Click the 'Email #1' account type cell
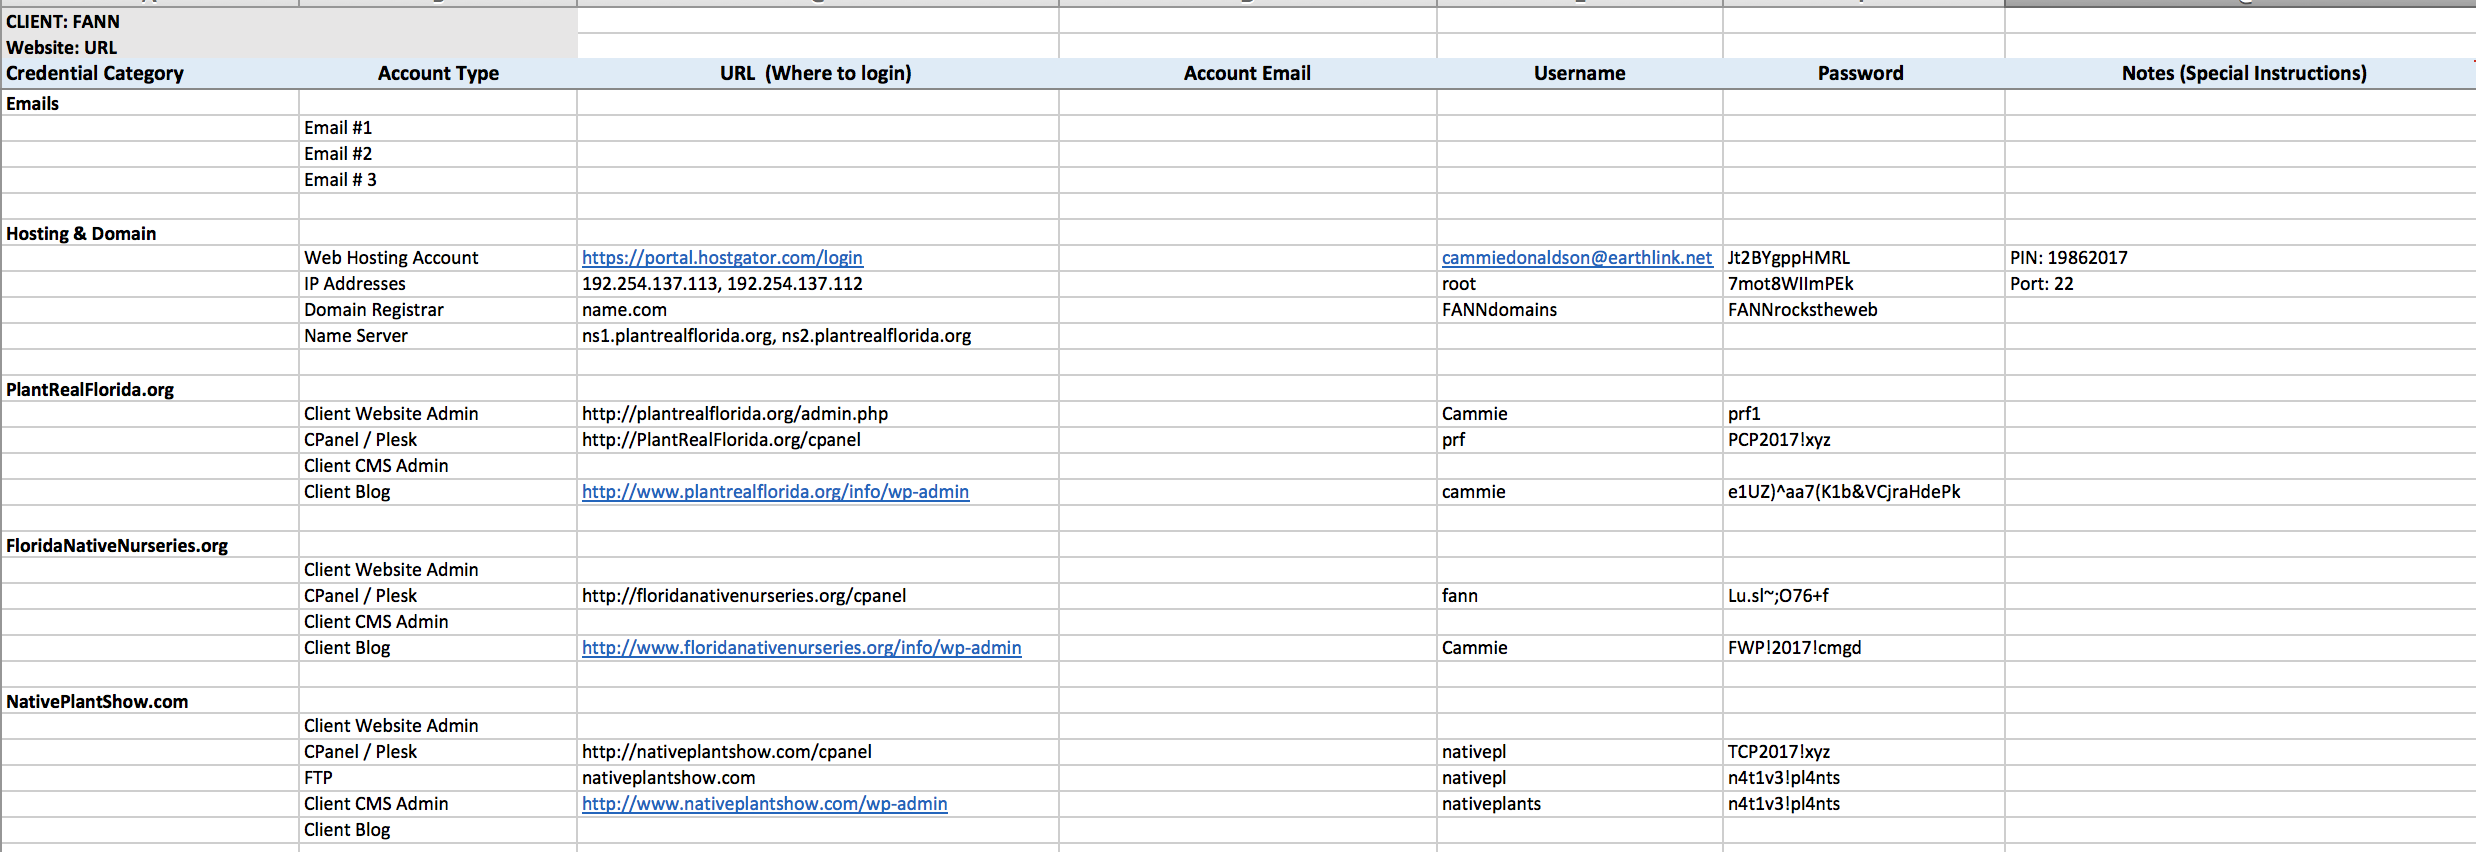Image resolution: width=2476 pixels, height=852 pixels. click(338, 128)
